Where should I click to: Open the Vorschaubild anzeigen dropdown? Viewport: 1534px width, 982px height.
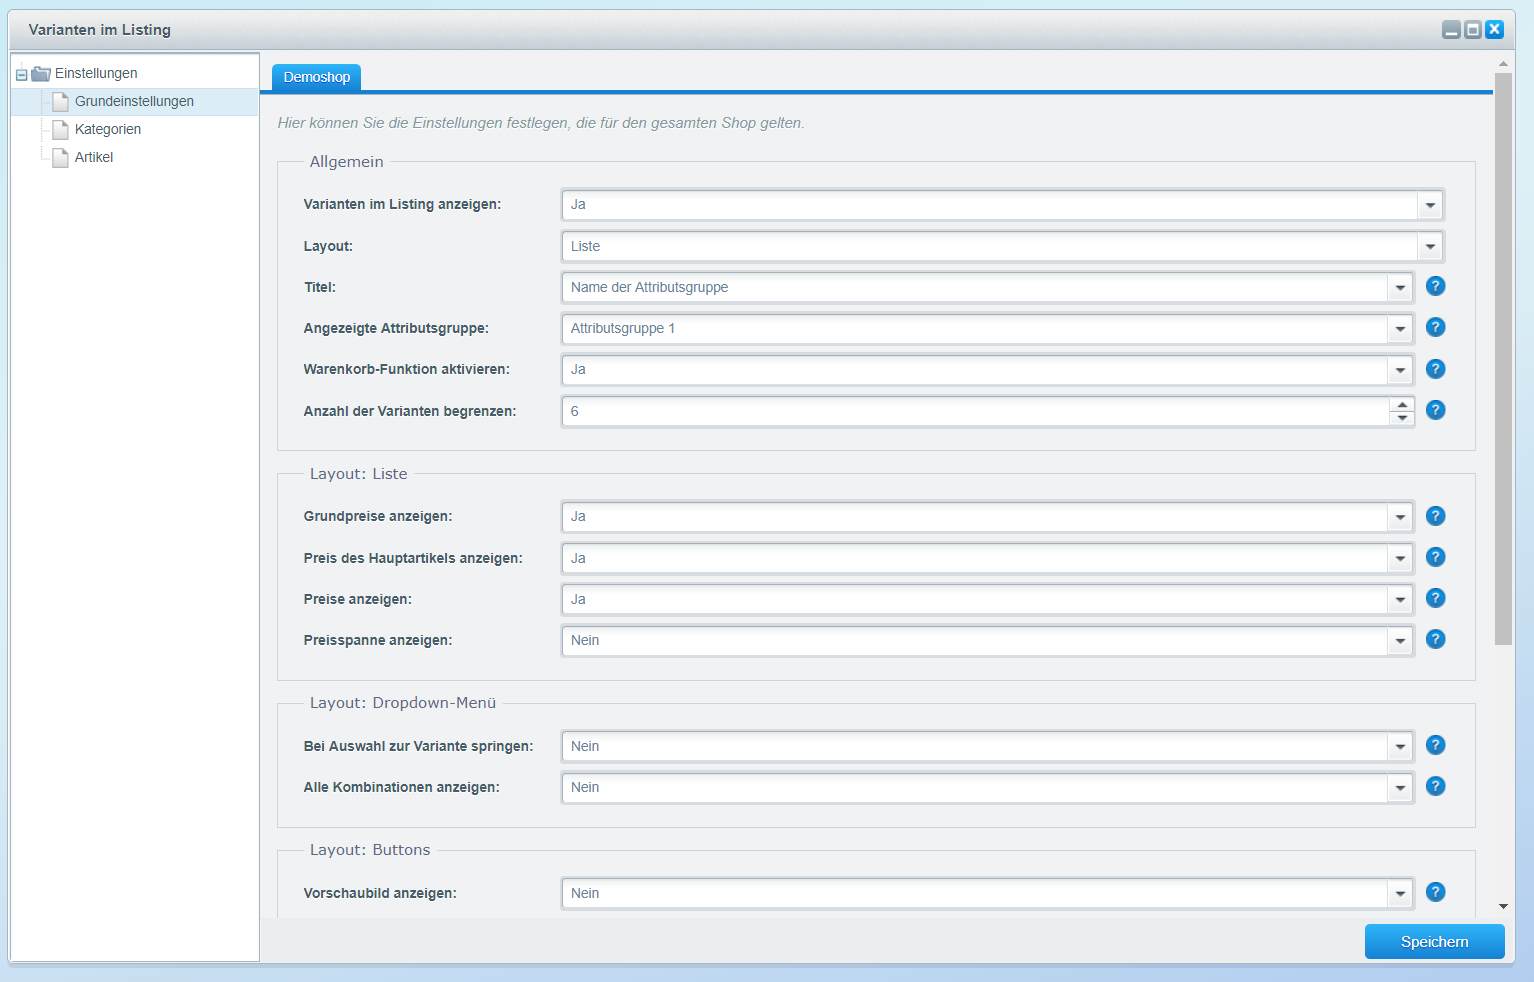[1400, 894]
